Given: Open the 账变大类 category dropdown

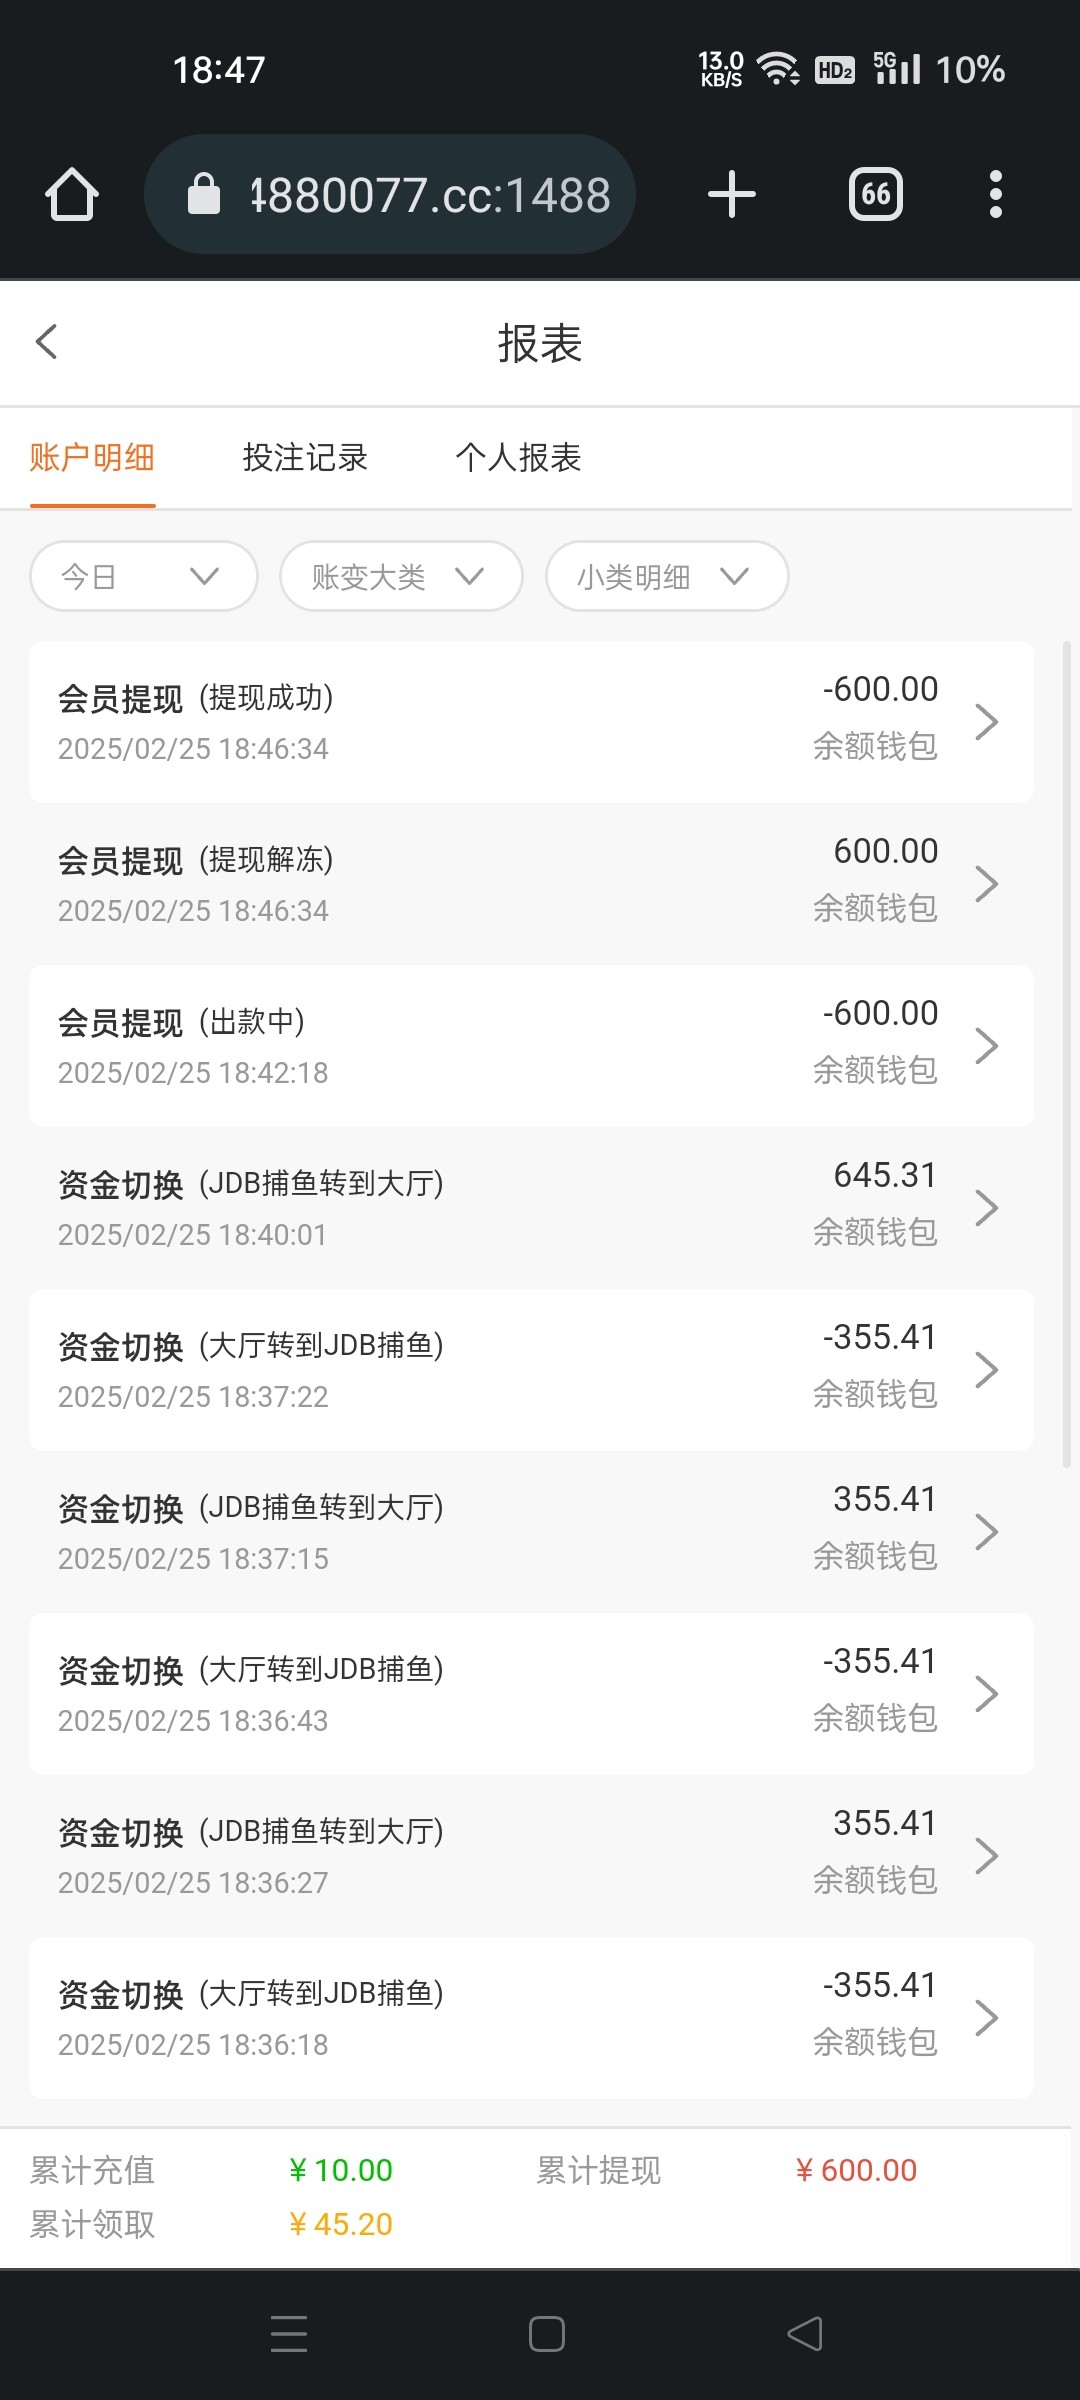Looking at the screenshot, I should [400, 576].
